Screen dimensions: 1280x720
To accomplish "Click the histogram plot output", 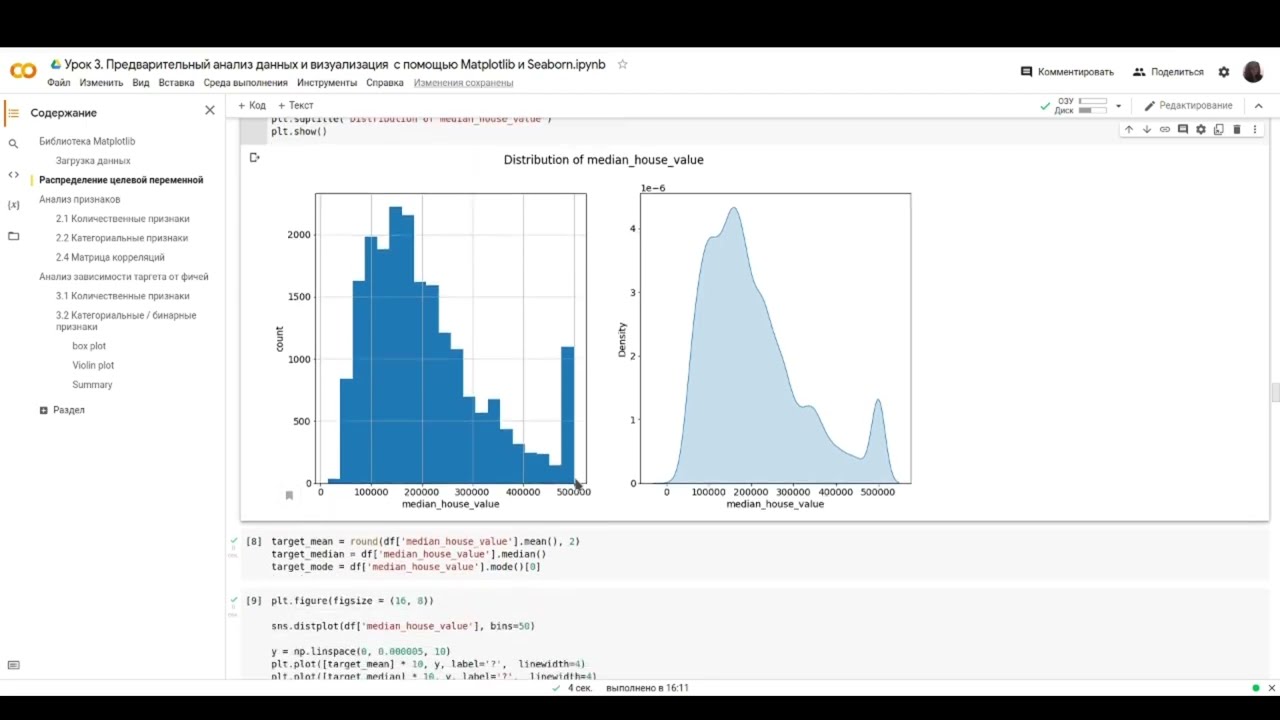I will tap(451, 338).
